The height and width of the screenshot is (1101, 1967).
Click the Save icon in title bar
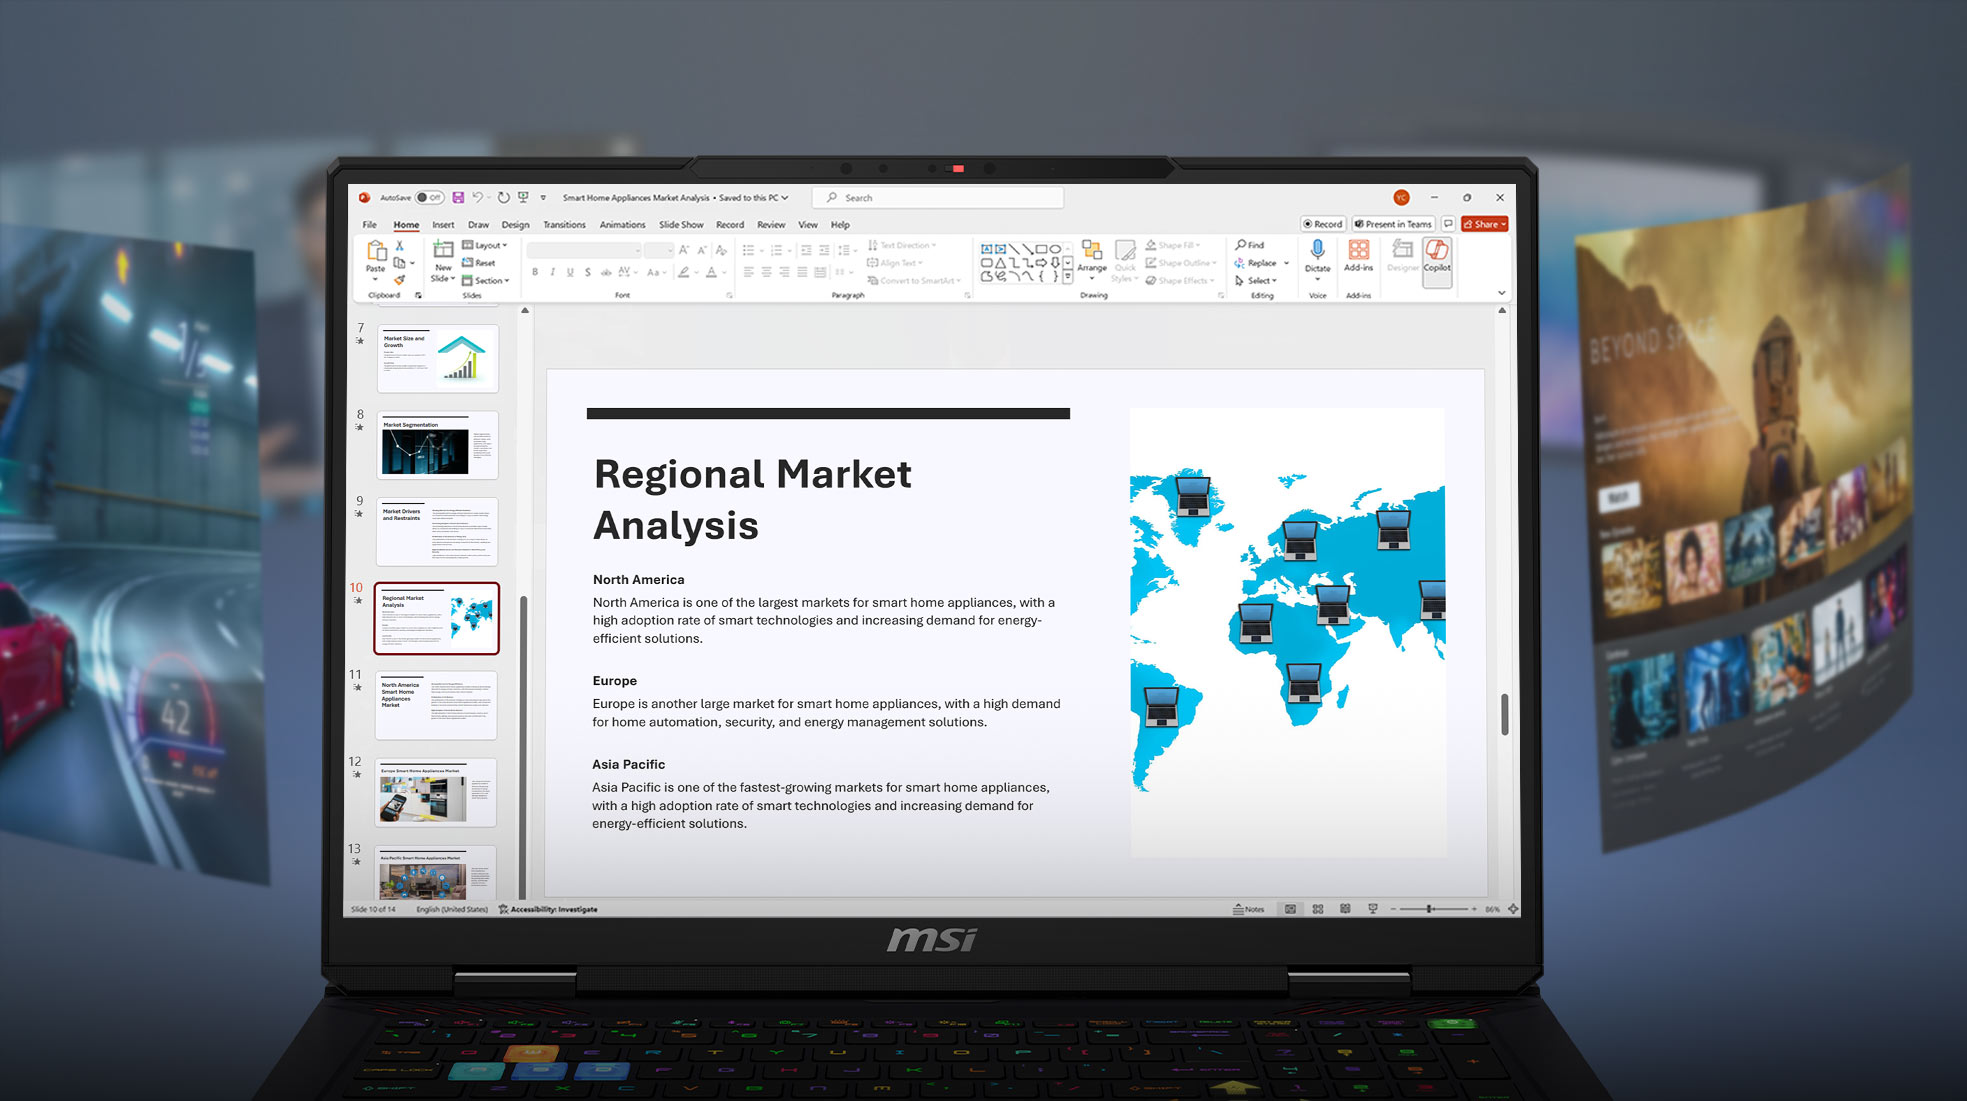click(458, 198)
